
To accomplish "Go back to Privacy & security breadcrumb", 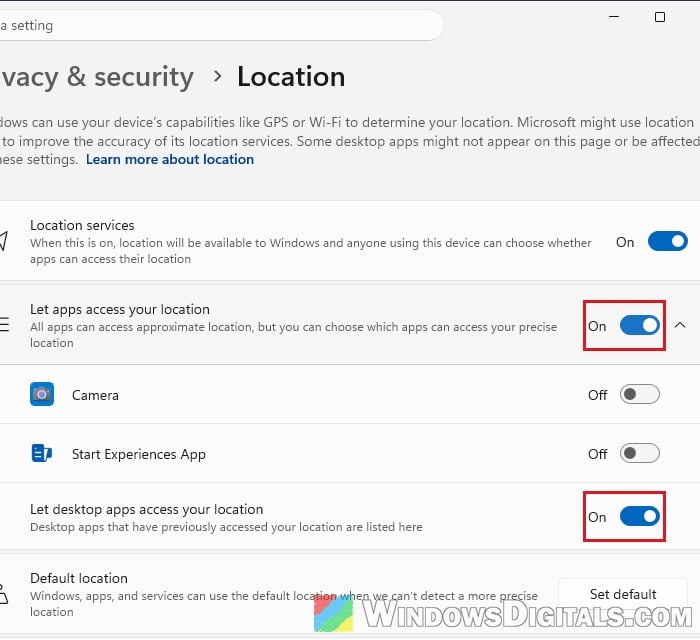I will click(97, 77).
